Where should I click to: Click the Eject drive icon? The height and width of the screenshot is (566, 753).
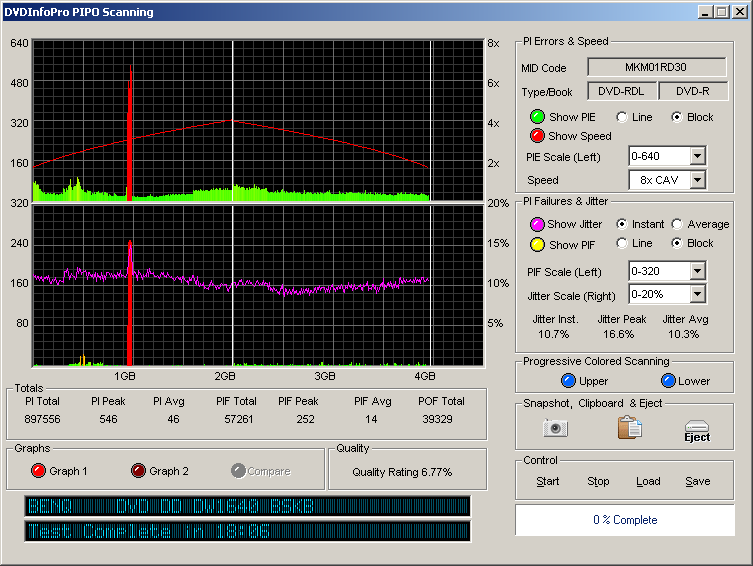click(x=697, y=430)
